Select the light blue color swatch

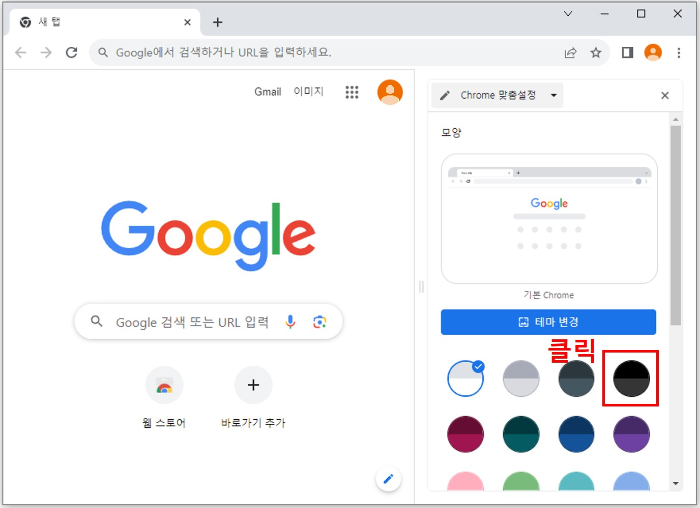(x=631, y=481)
